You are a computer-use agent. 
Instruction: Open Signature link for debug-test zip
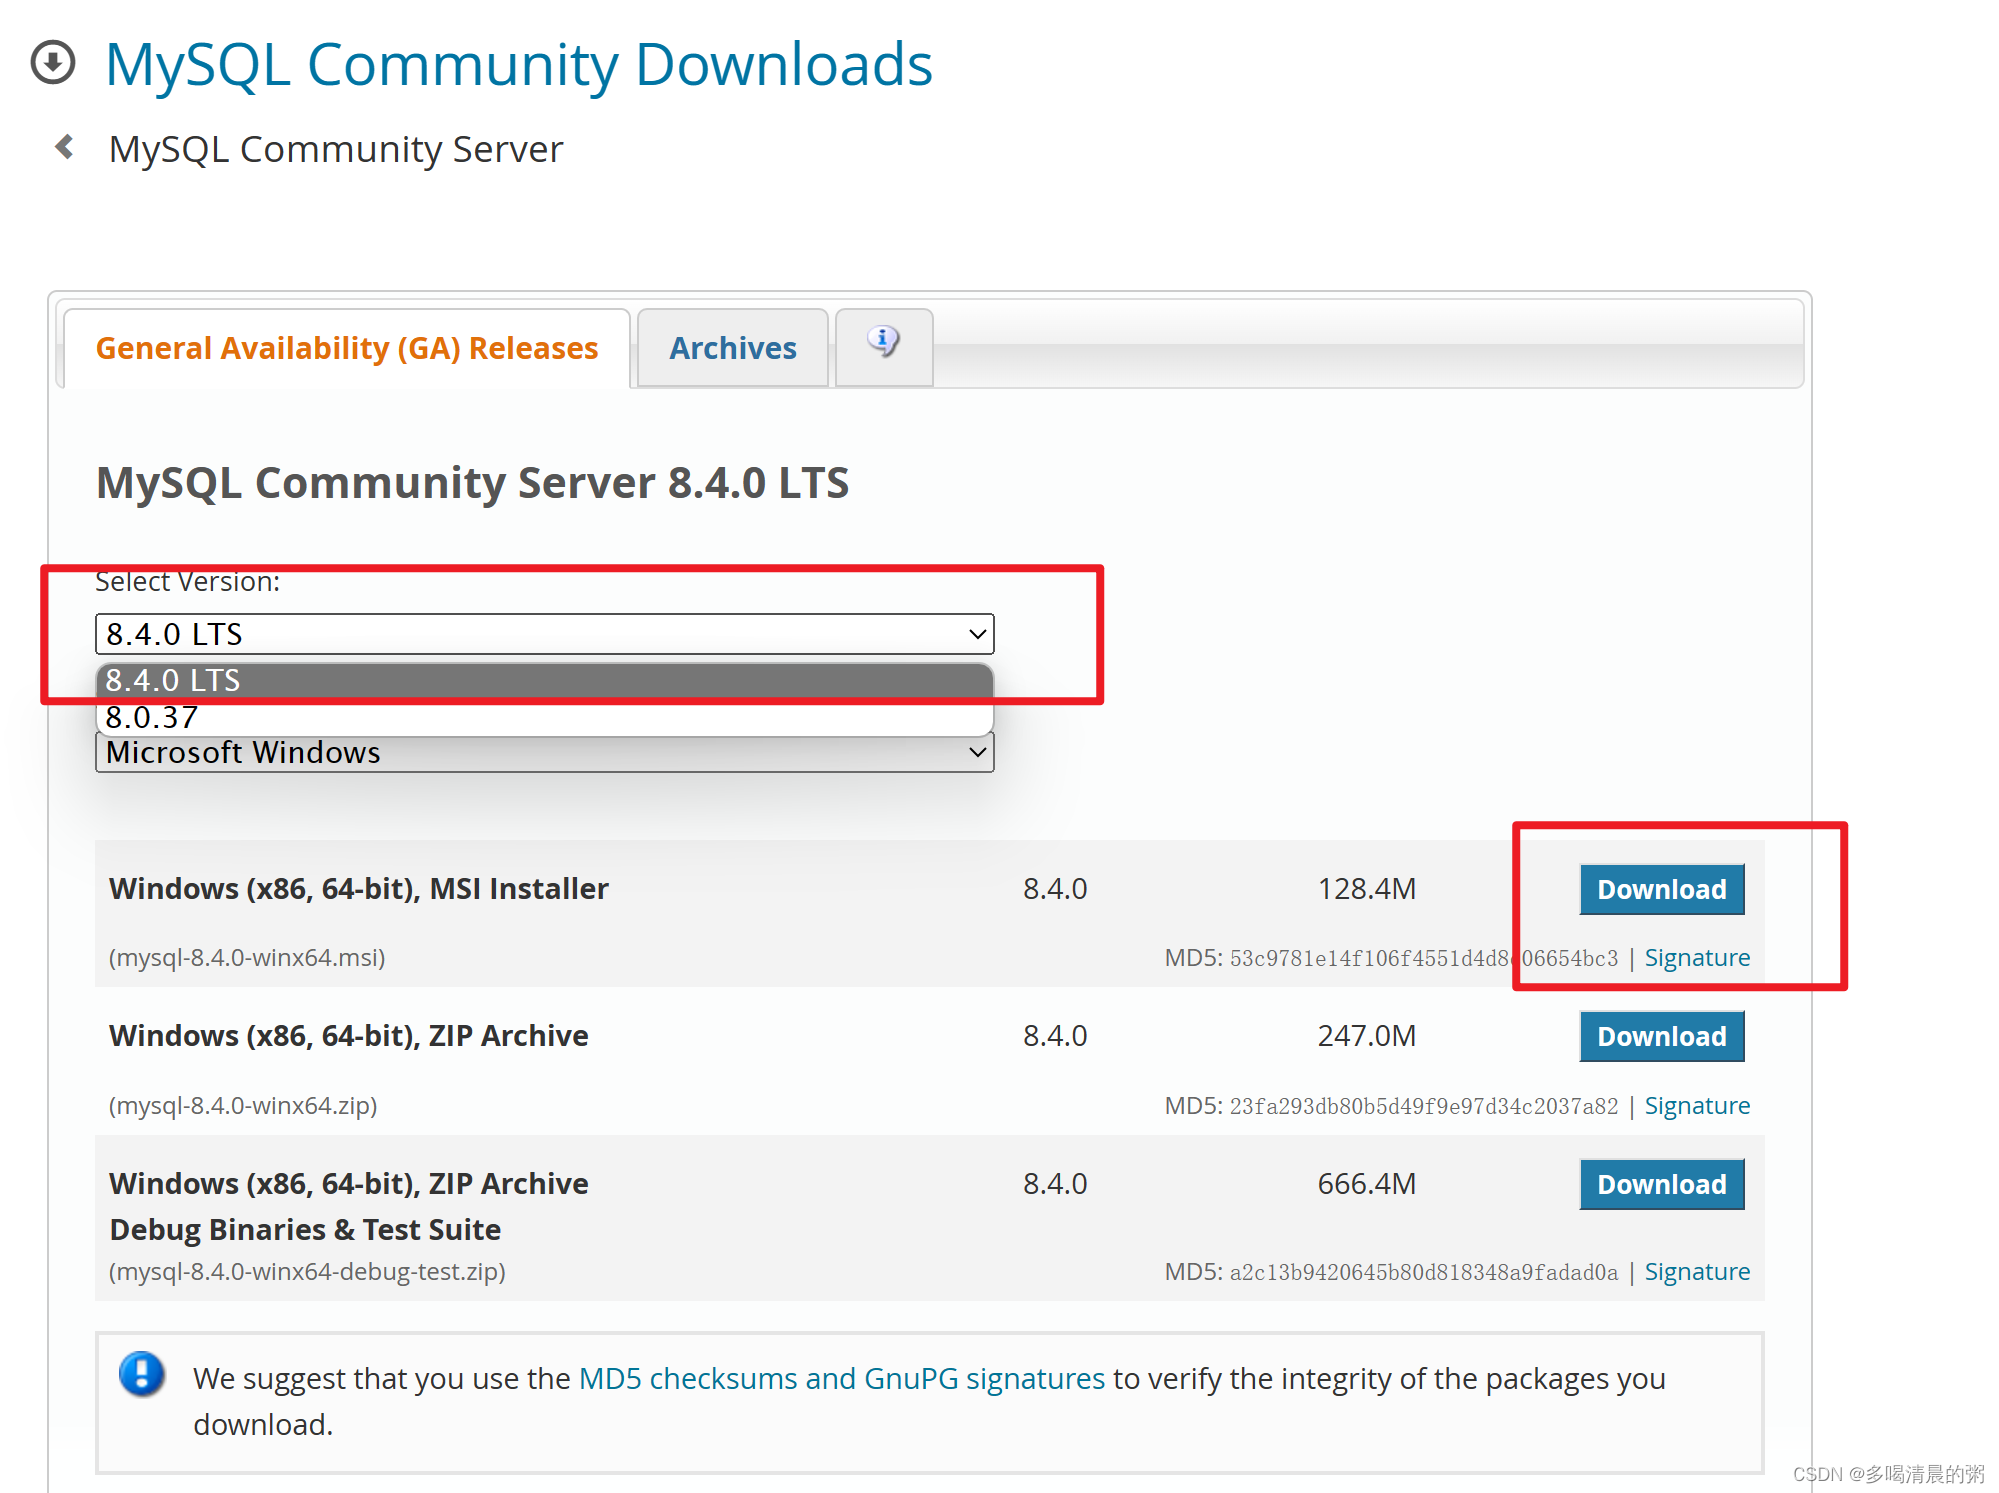click(1697, 1272)
